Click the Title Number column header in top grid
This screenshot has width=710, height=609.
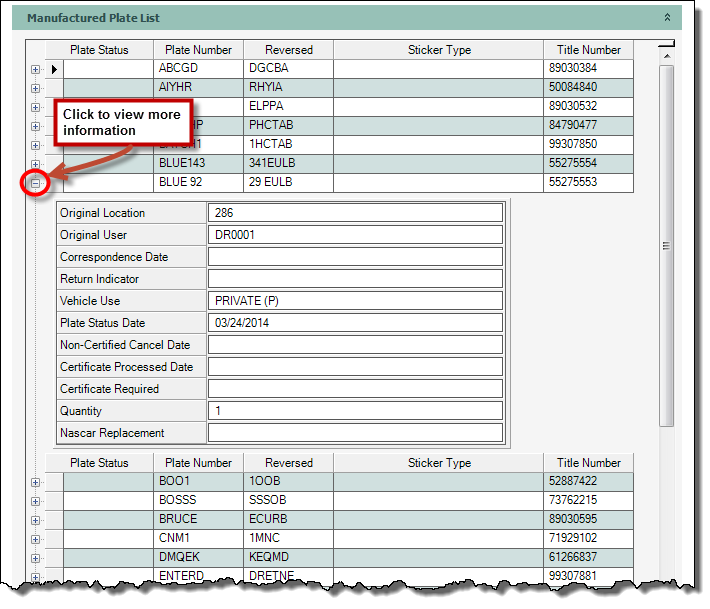coord(588,50)
